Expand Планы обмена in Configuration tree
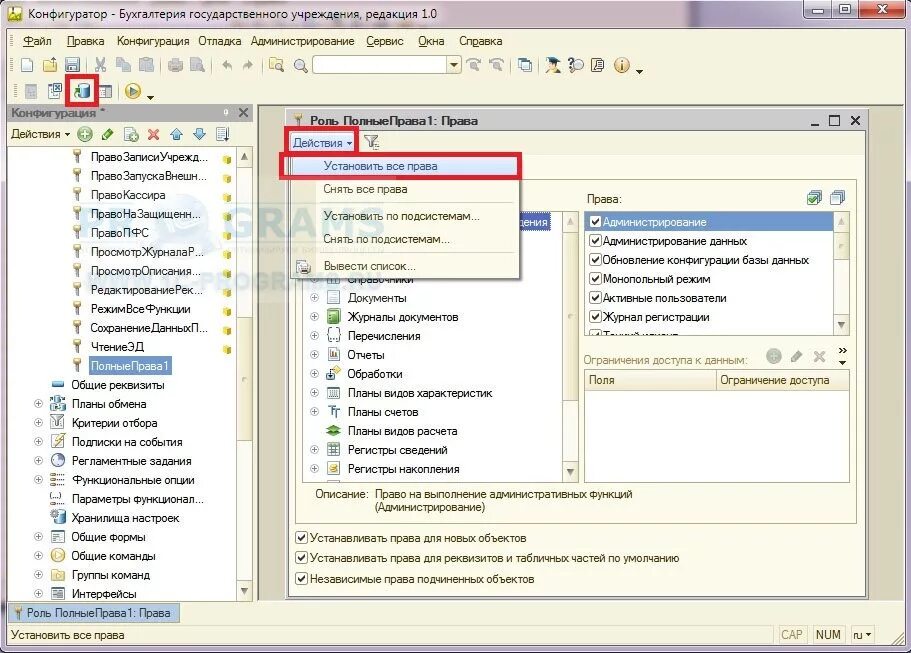 tap(38, 404)
